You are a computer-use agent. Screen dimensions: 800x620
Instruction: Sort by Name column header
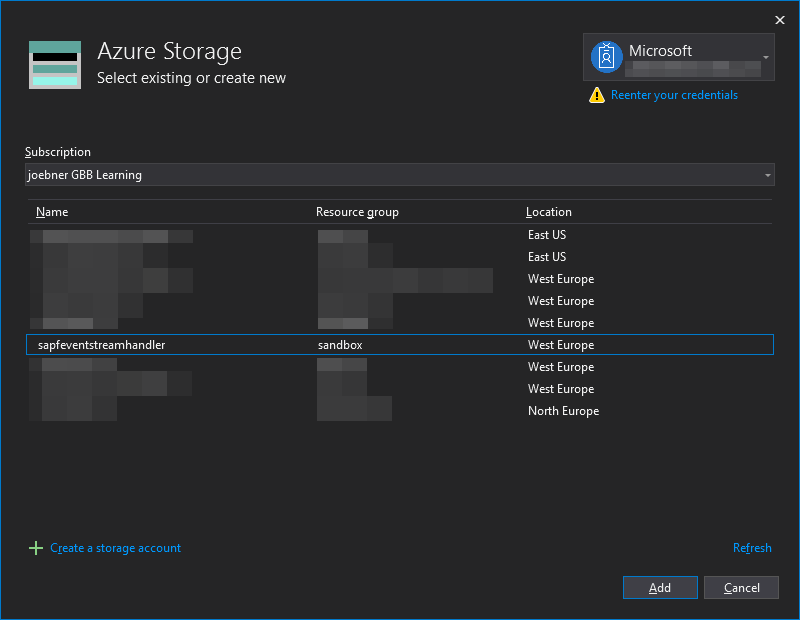[x=52, y=212]
